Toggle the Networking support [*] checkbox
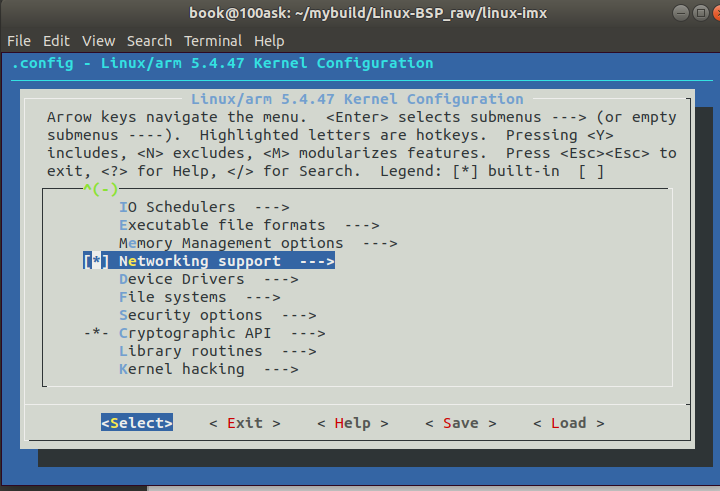The height and width of the screenshot is (491, 720). click(x=96, y=260)
